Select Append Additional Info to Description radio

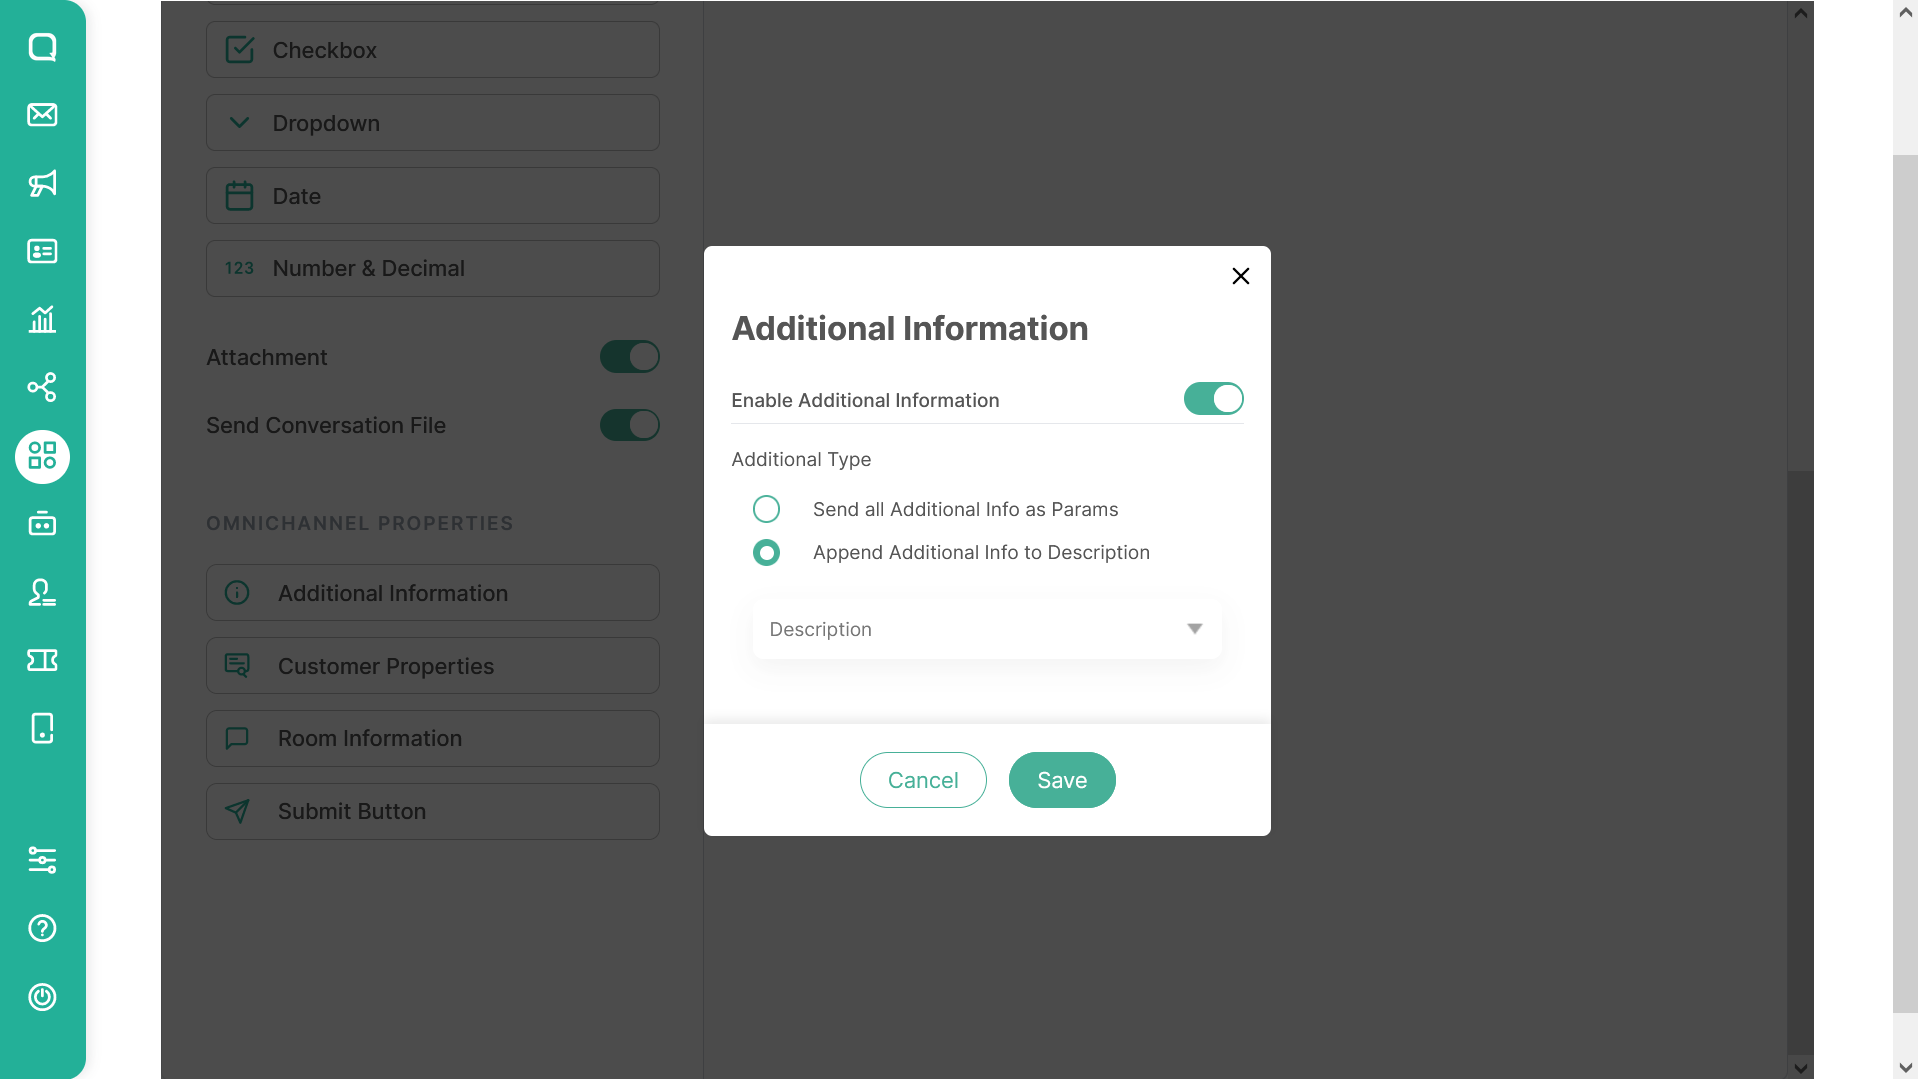(x=766, y=552)
